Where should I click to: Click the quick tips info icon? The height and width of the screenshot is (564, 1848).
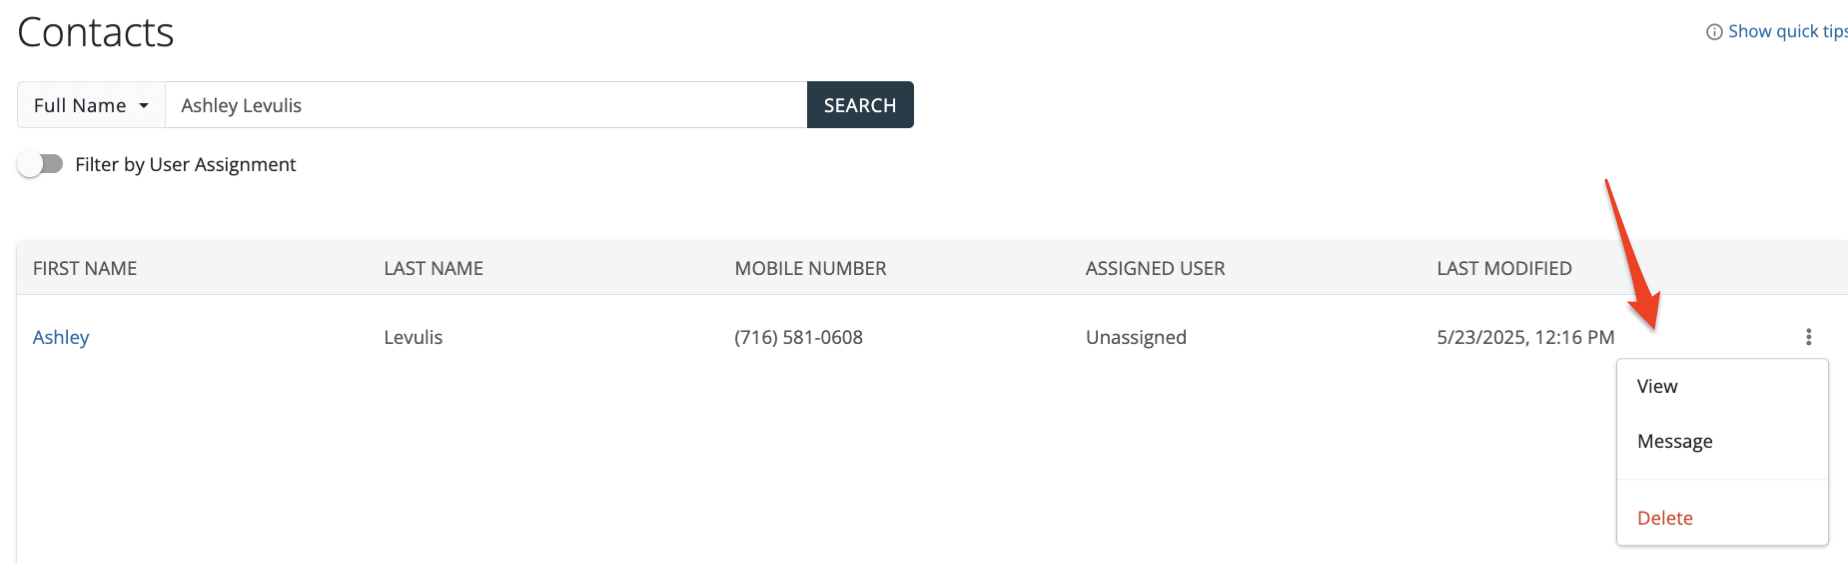[1714, 32]
